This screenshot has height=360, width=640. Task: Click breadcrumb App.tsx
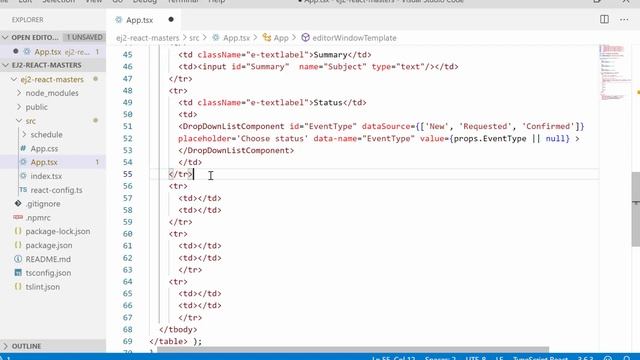pos(236,38)
